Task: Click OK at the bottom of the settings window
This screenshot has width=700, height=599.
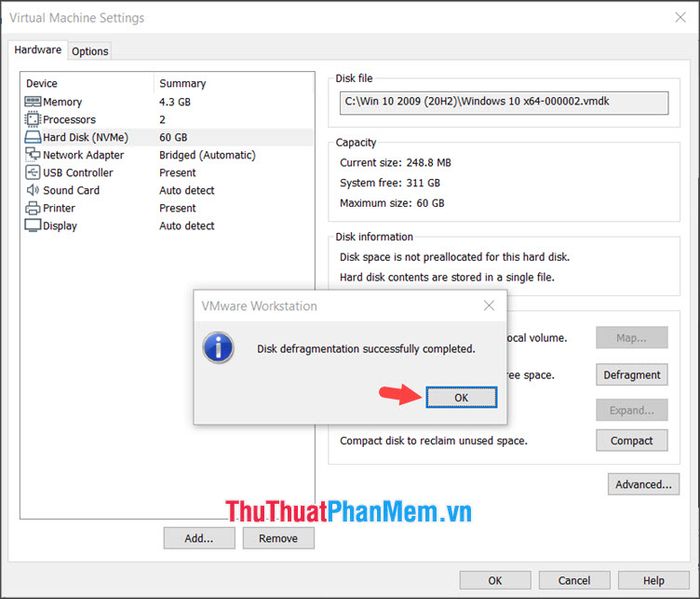Action: (x=495, y=580)
